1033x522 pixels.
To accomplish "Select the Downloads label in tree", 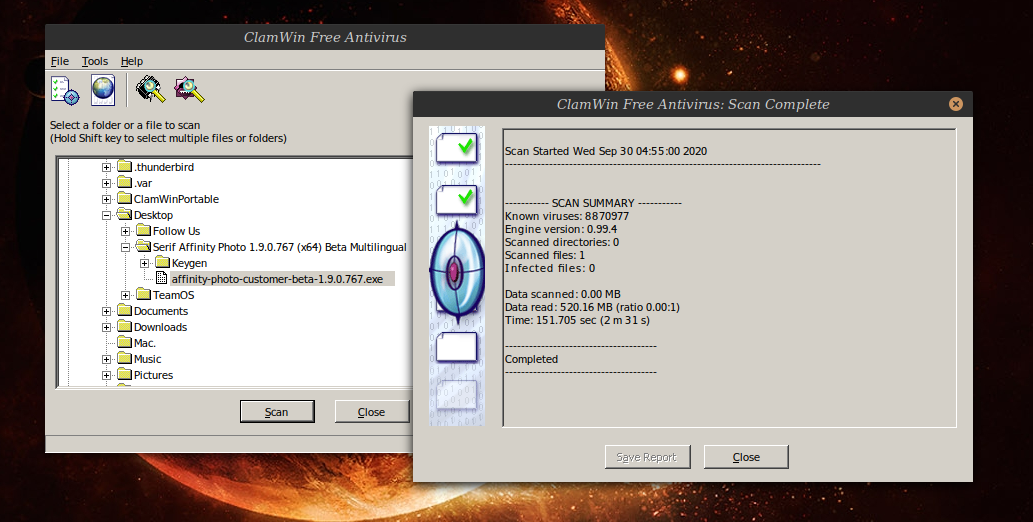I will 160,327.
